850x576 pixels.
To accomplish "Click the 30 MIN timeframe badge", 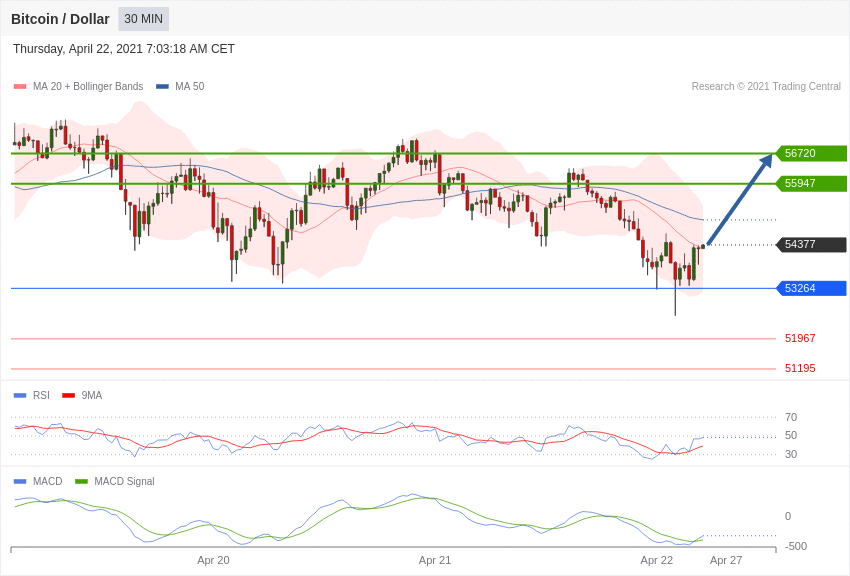I will tap(144, 19).
